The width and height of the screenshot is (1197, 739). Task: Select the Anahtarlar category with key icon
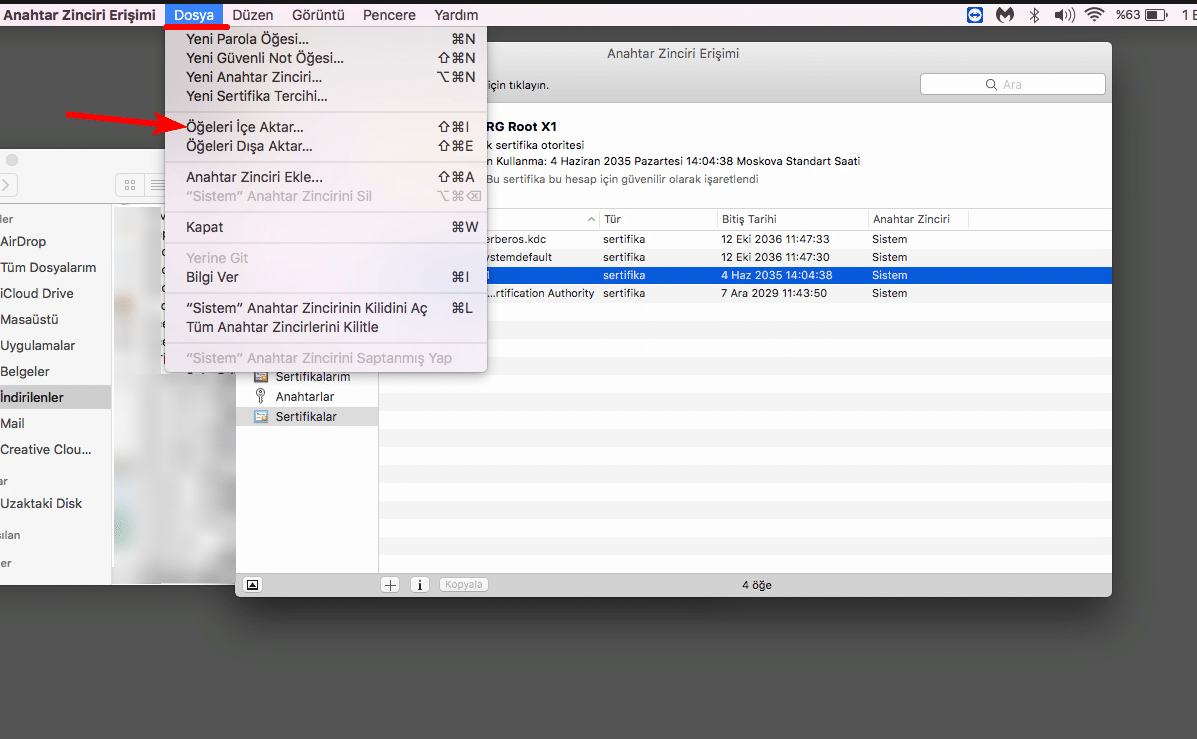pos(305,397)
